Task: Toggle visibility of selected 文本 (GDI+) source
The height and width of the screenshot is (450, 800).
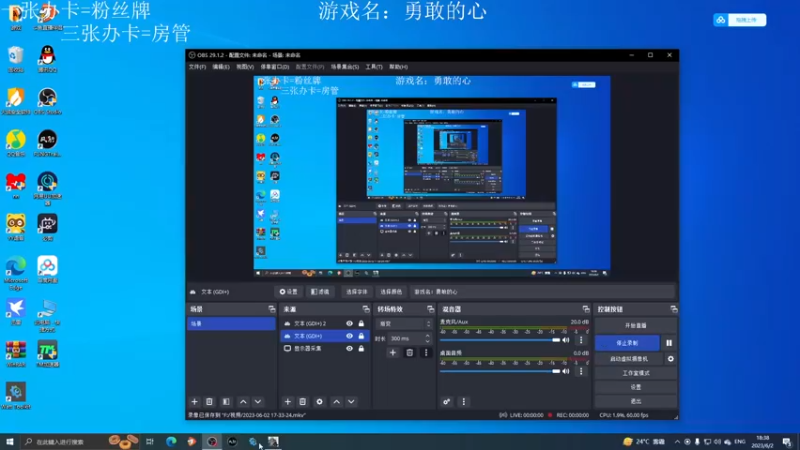Action: click(349, 336)
